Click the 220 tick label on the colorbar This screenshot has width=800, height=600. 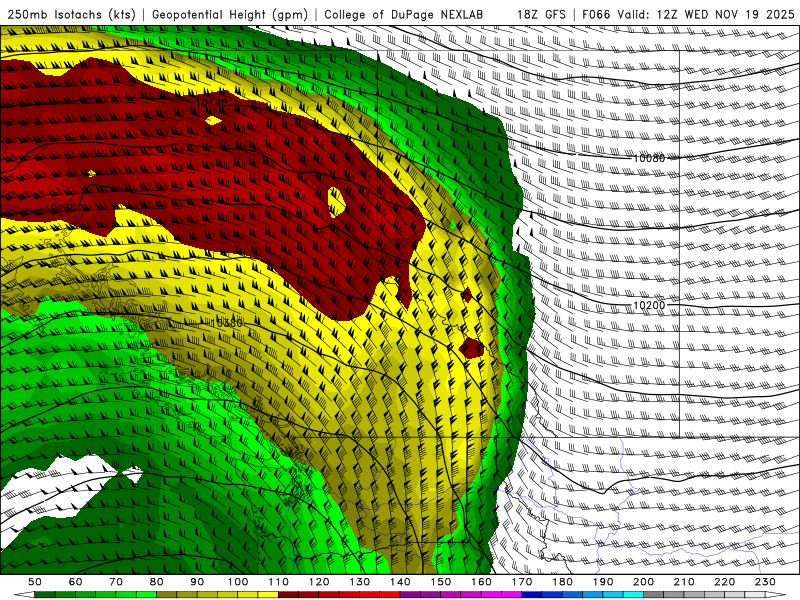click(725, 582)
